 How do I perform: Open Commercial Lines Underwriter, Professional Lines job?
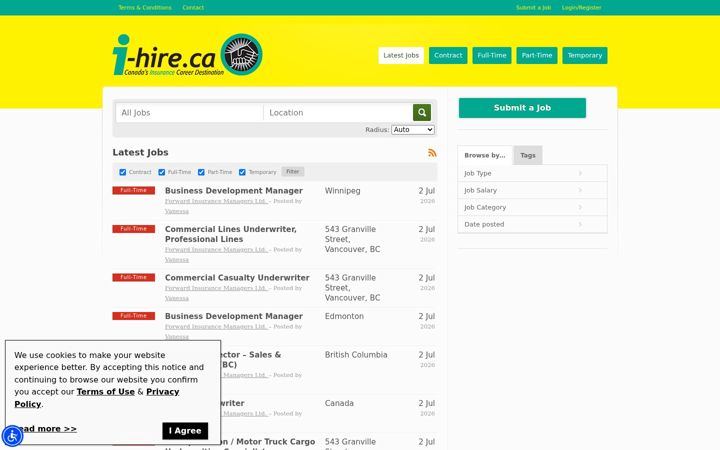(231, 234)
